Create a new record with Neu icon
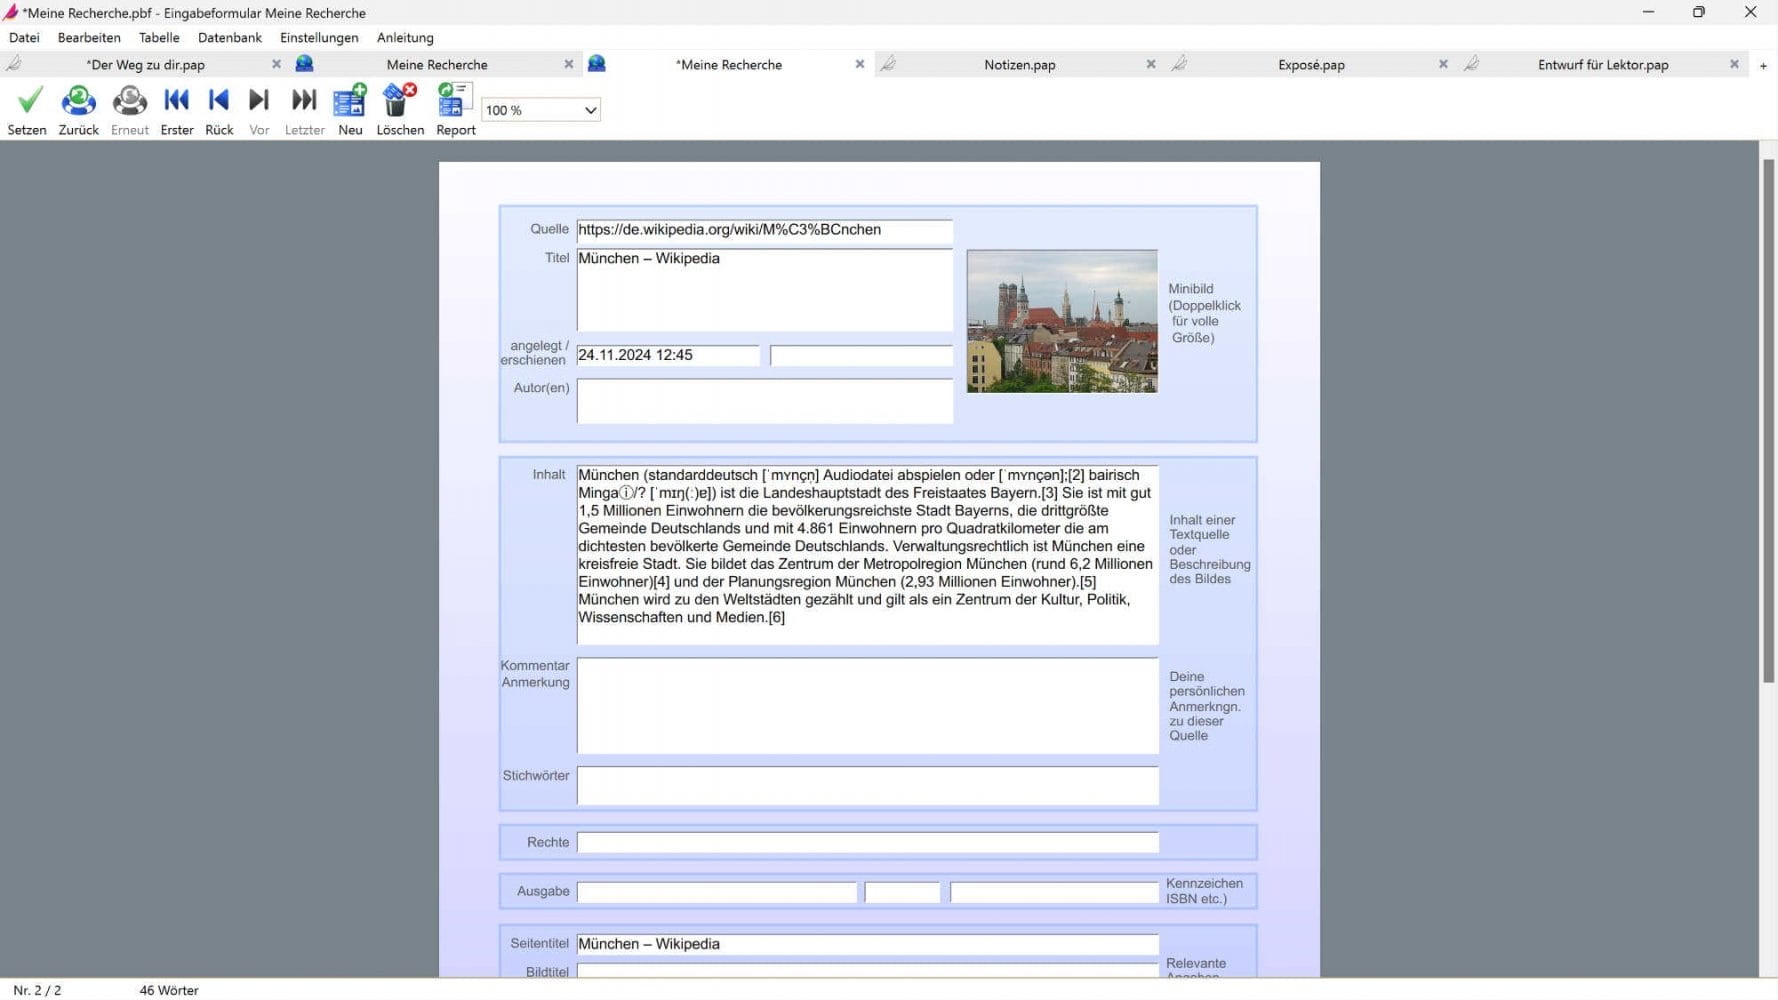1778x1000 pixels. tap(349, 100)
